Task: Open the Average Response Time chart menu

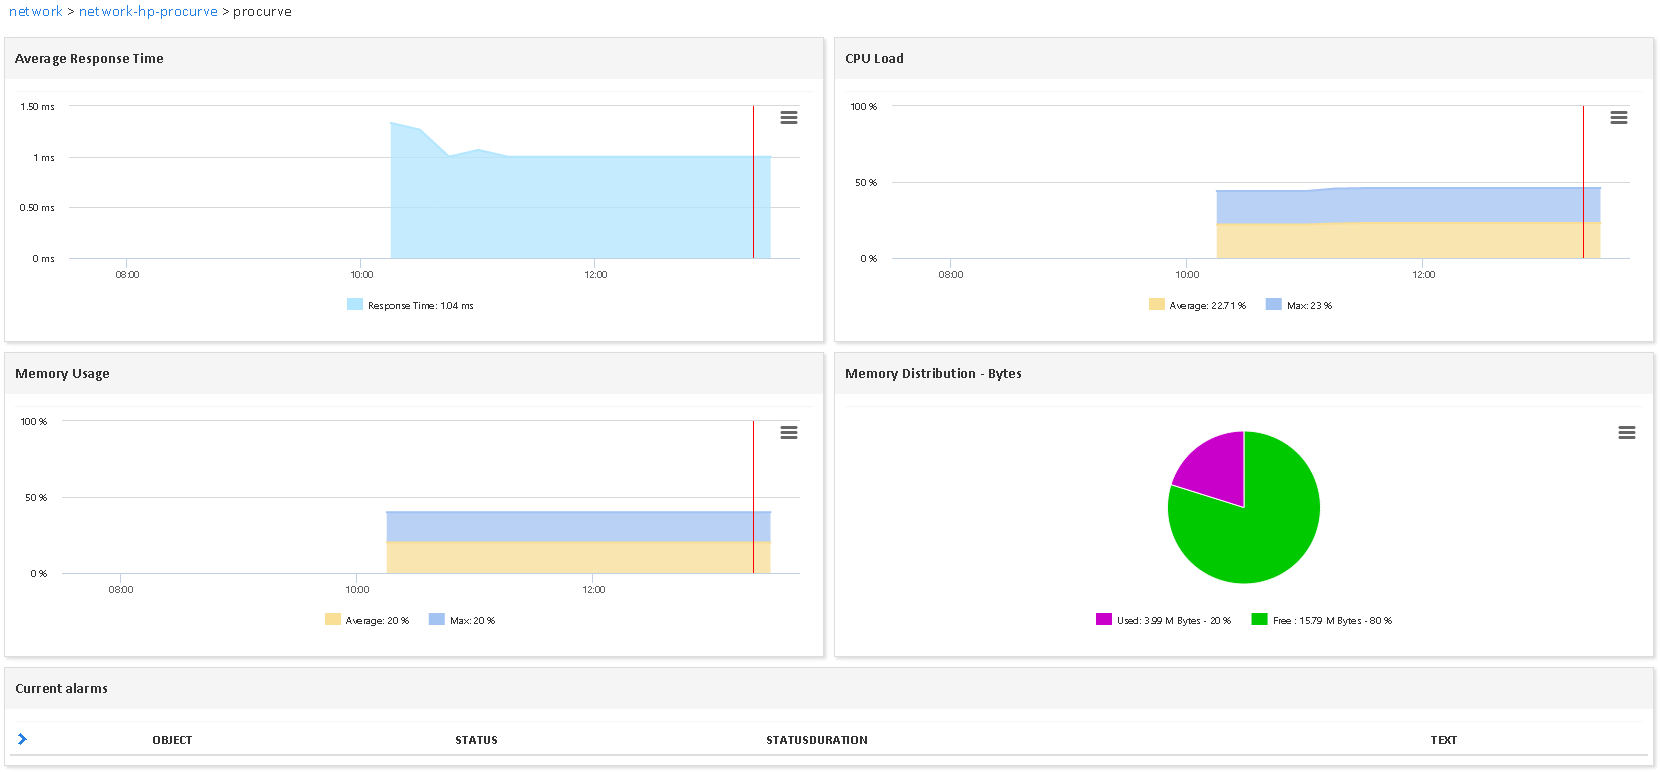Action: click(789, 118)
